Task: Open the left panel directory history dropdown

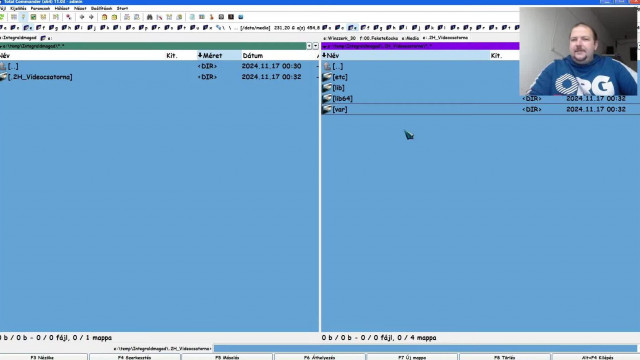Action: 316,46
